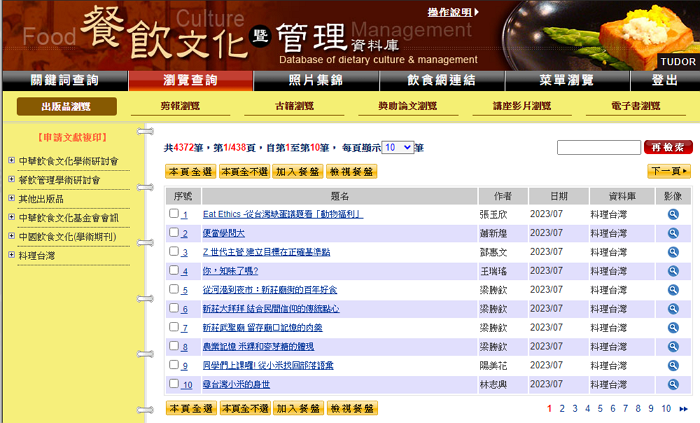This screenshot has height=423, width=700.
Task: Switch to 古籍瀏覽 tab
Action: [295, 106]
